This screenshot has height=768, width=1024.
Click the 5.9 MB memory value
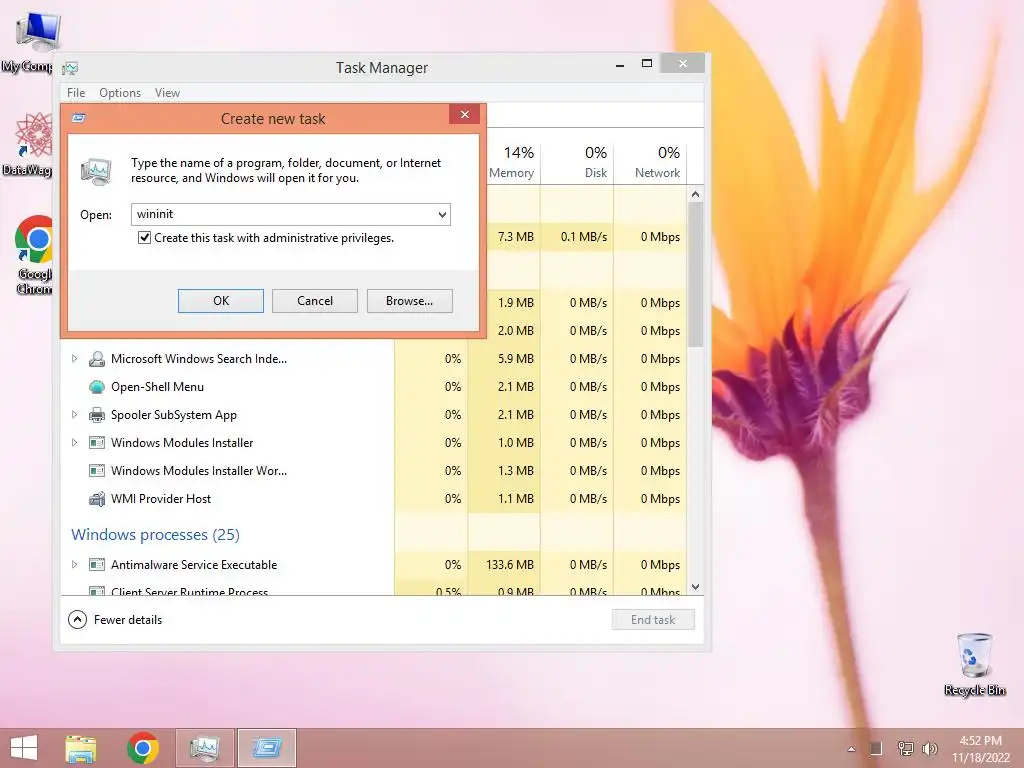pyautogui.click(x=515, y=359)
